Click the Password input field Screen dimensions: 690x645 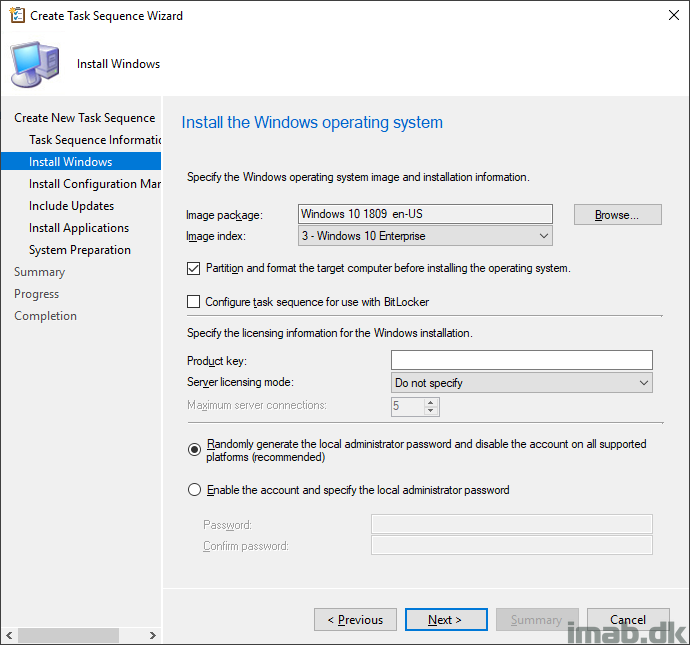pos(511,524)
